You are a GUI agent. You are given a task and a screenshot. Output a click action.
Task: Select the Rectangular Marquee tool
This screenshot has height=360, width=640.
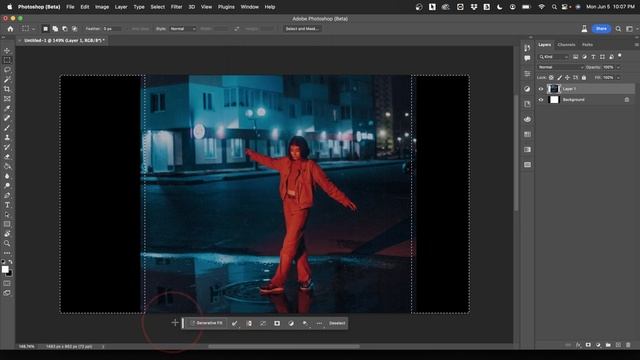7,60
